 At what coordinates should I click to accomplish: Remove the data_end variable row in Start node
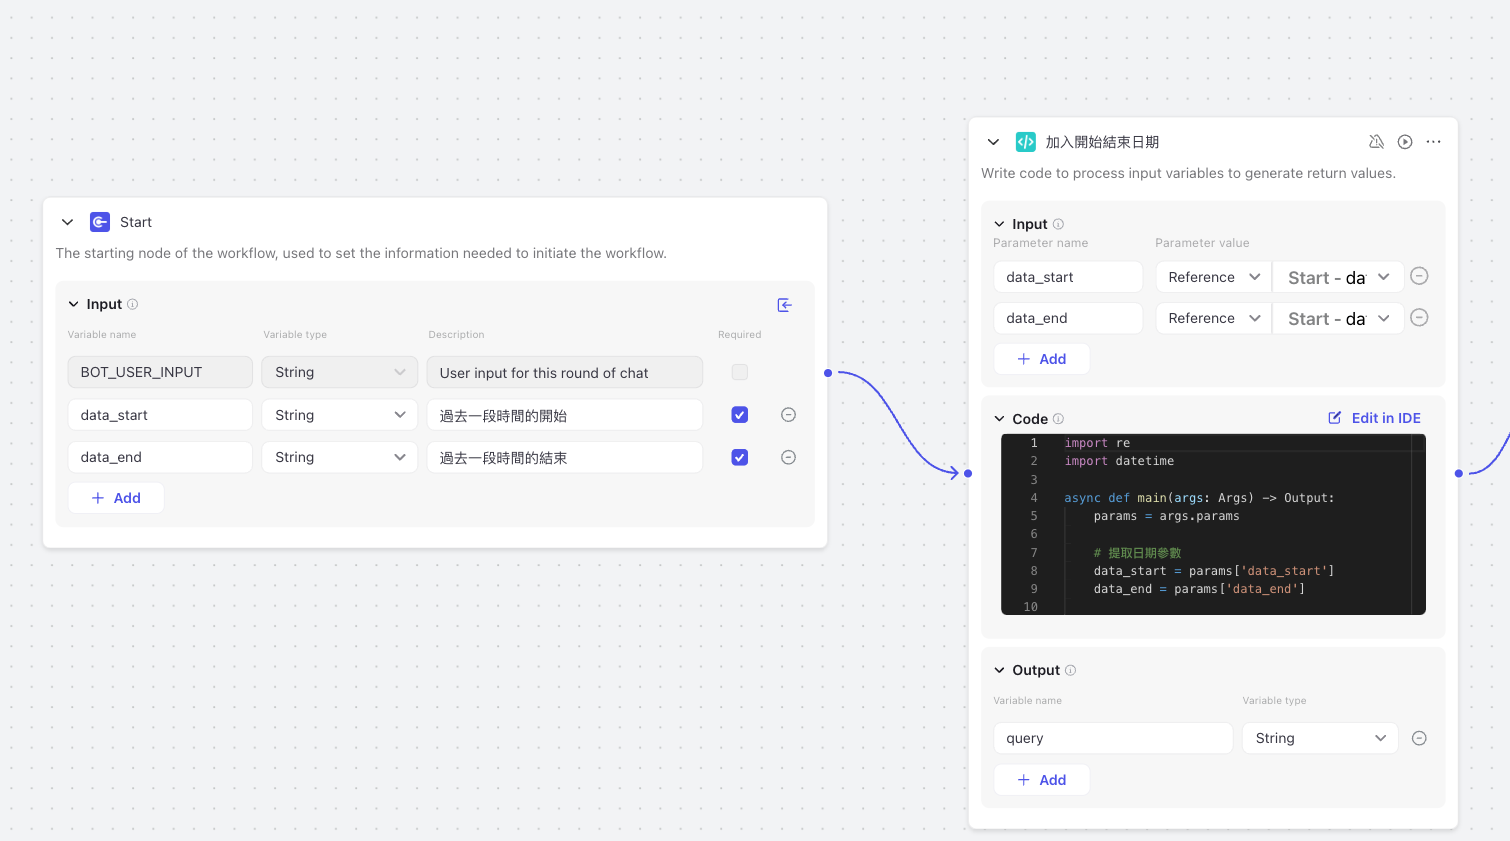pyautogui.click(x=788, y=457)
